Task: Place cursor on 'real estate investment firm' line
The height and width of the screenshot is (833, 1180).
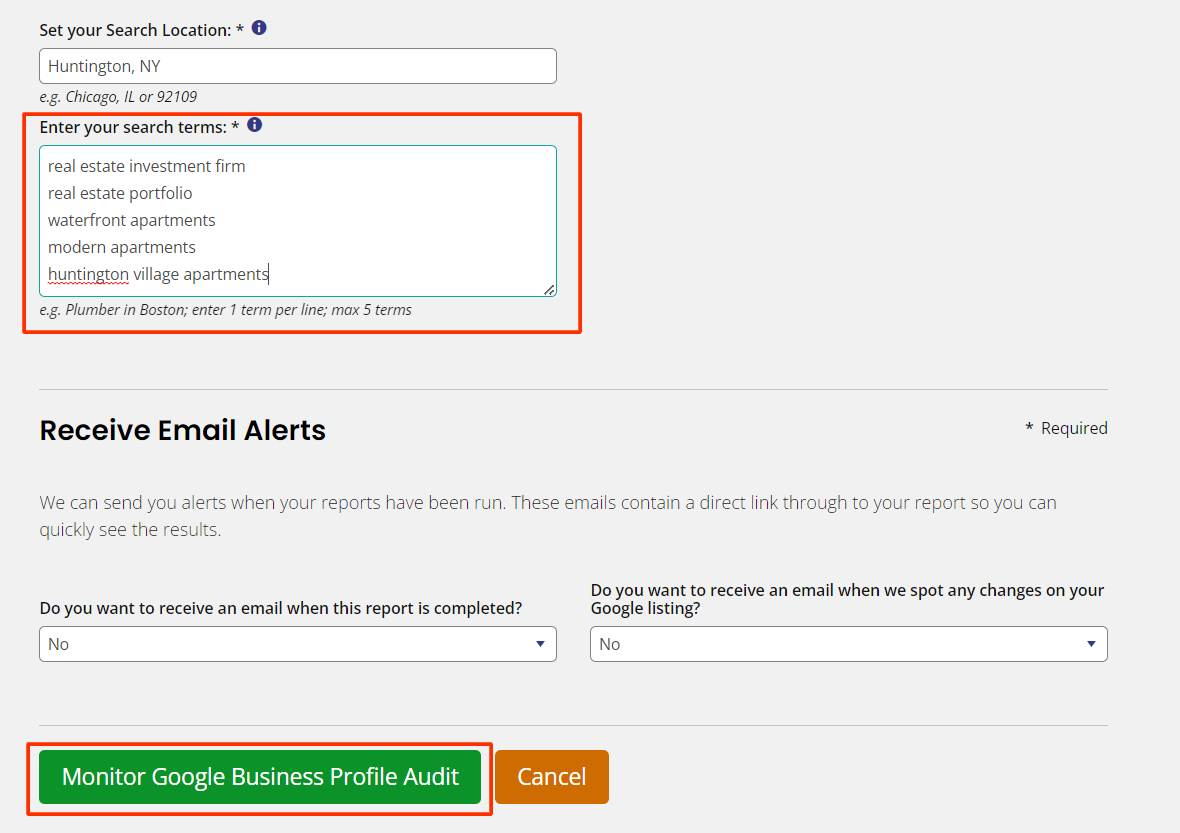Action: point(147,166)
